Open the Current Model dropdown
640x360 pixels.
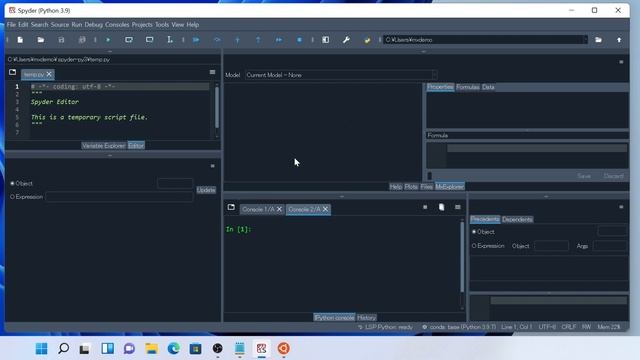(341, 75)
